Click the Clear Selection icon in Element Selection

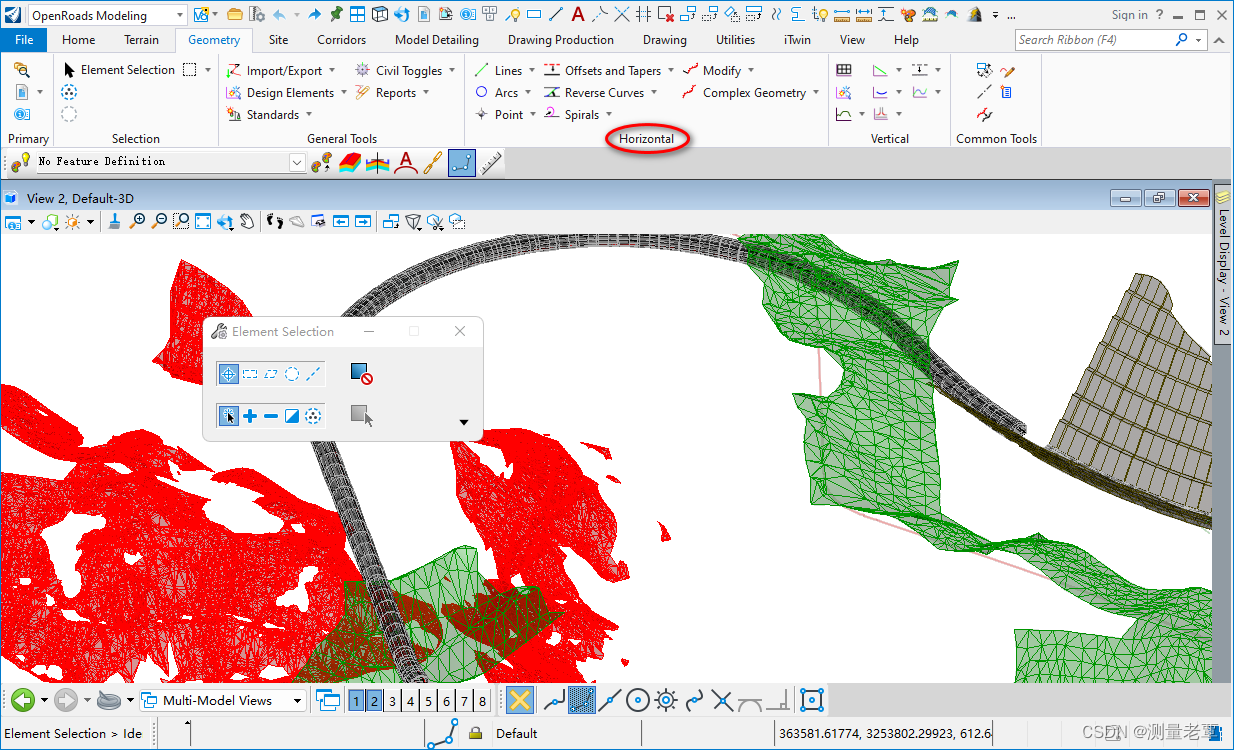pyautogui.click(x=361, y=374)
